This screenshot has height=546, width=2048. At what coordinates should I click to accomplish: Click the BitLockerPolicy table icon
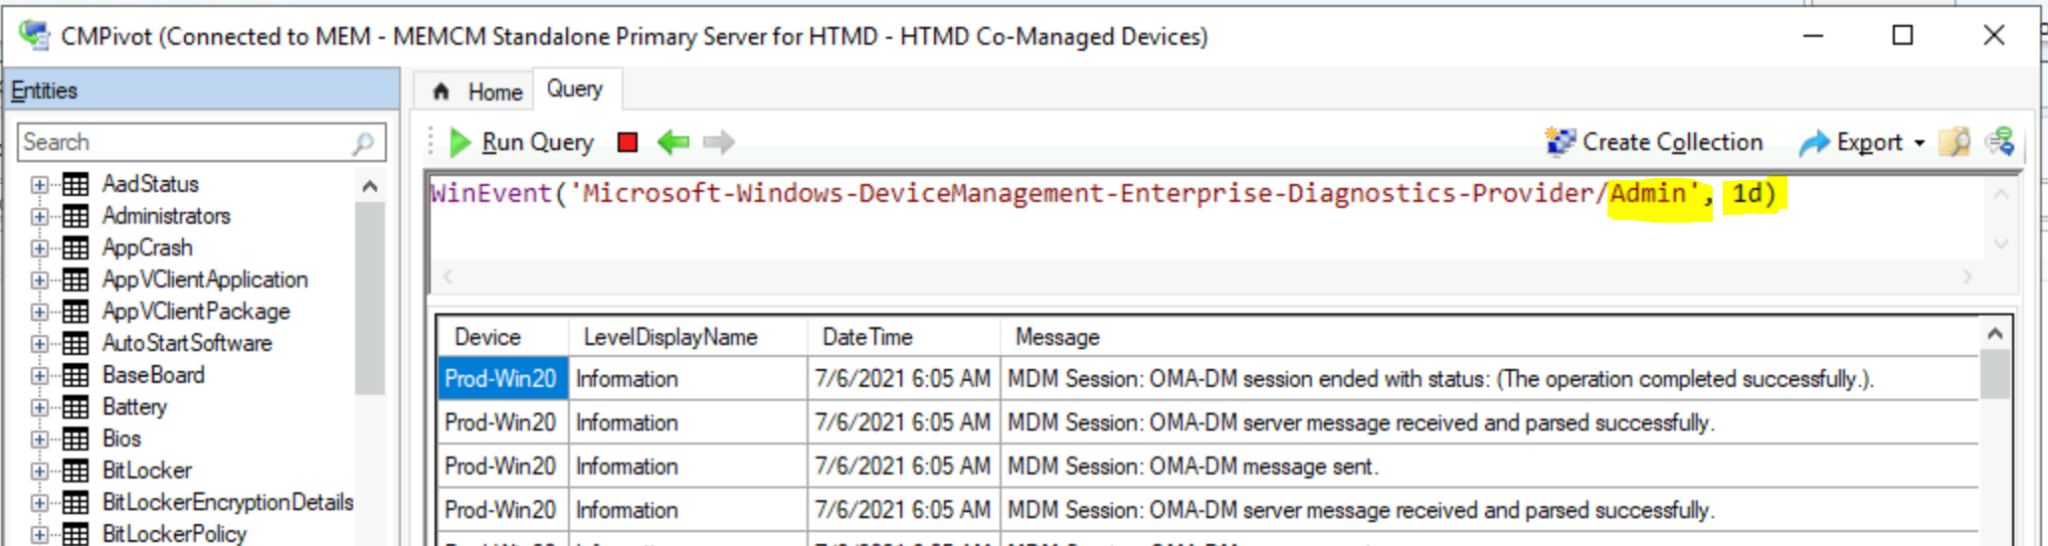(x=75, y=535)
